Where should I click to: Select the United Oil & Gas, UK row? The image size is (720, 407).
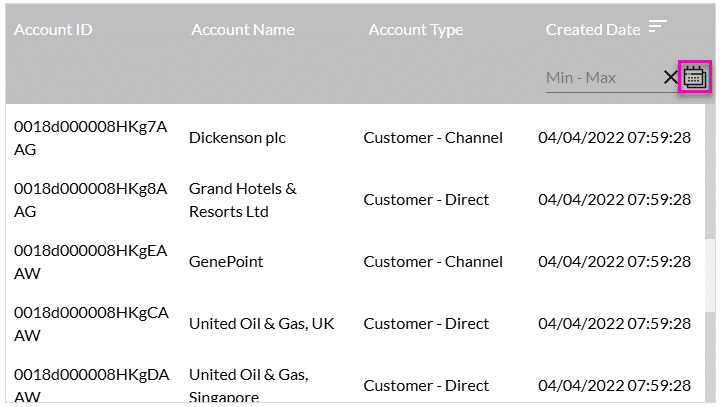point(261,324)
